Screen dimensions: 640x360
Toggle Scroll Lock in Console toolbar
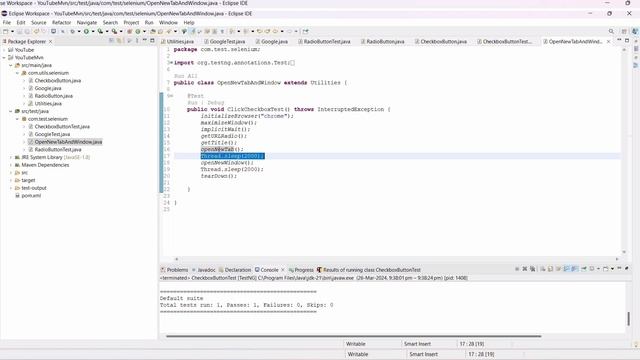(550, 269)
